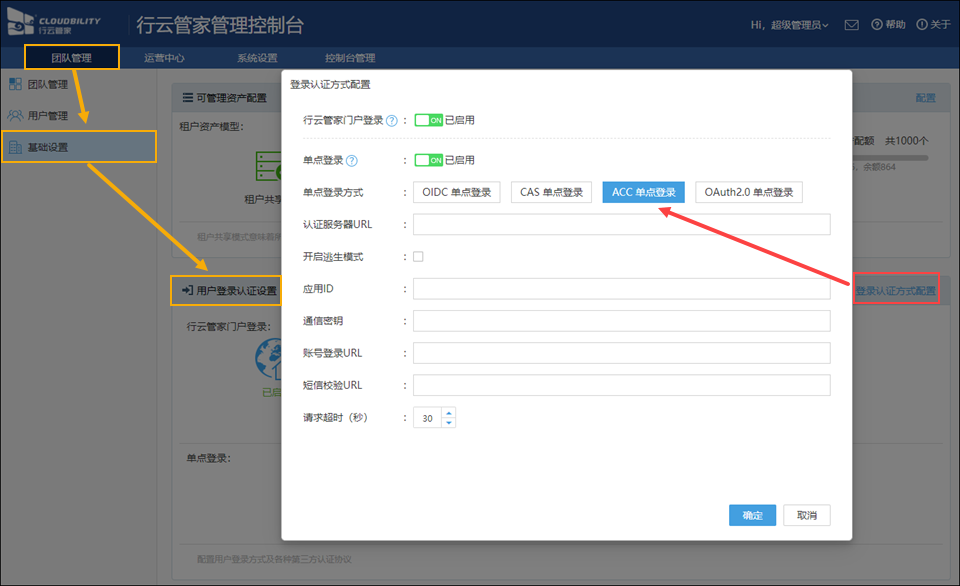Viewport: 960px width, 586px height.
Task: Click the 团队管理 sidebar icon
Action: coord(15,85)
